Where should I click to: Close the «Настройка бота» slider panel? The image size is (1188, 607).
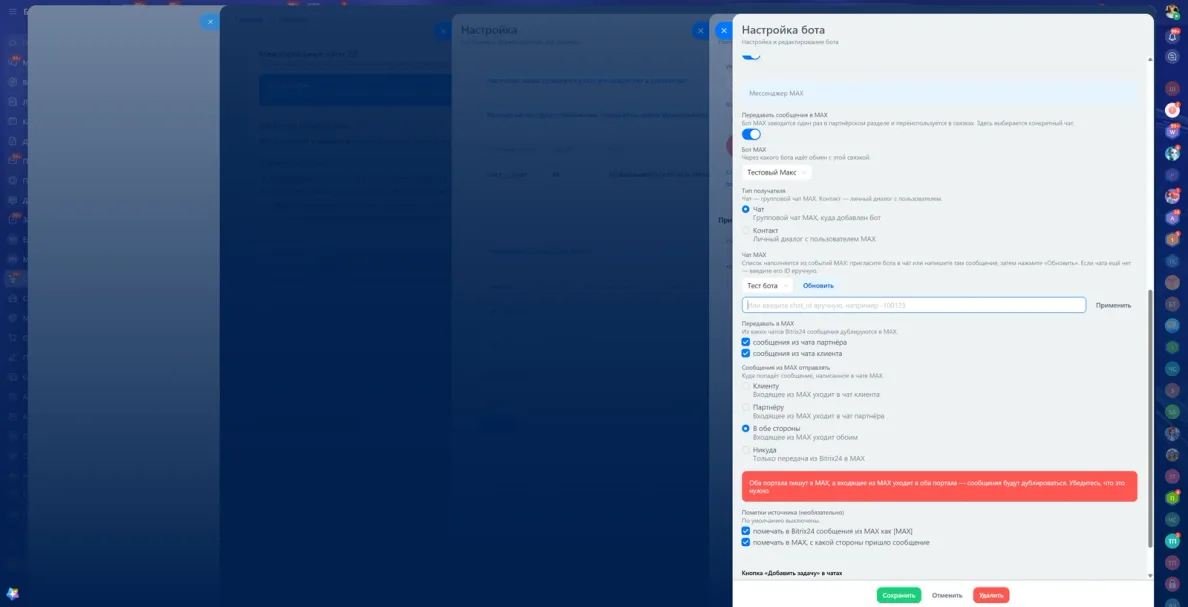724,31
